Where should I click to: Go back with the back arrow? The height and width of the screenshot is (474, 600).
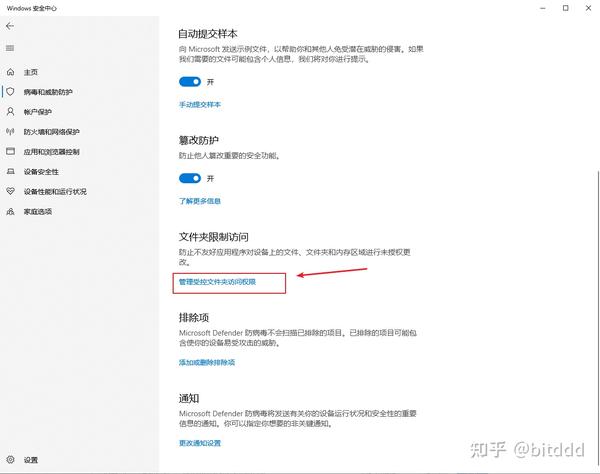[10, 26]
